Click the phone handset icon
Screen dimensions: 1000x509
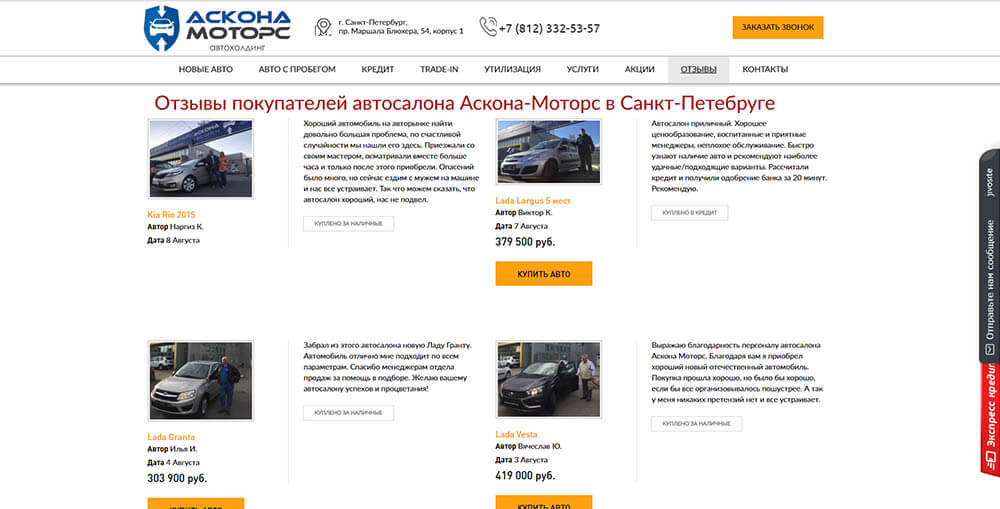click(488, 27)
